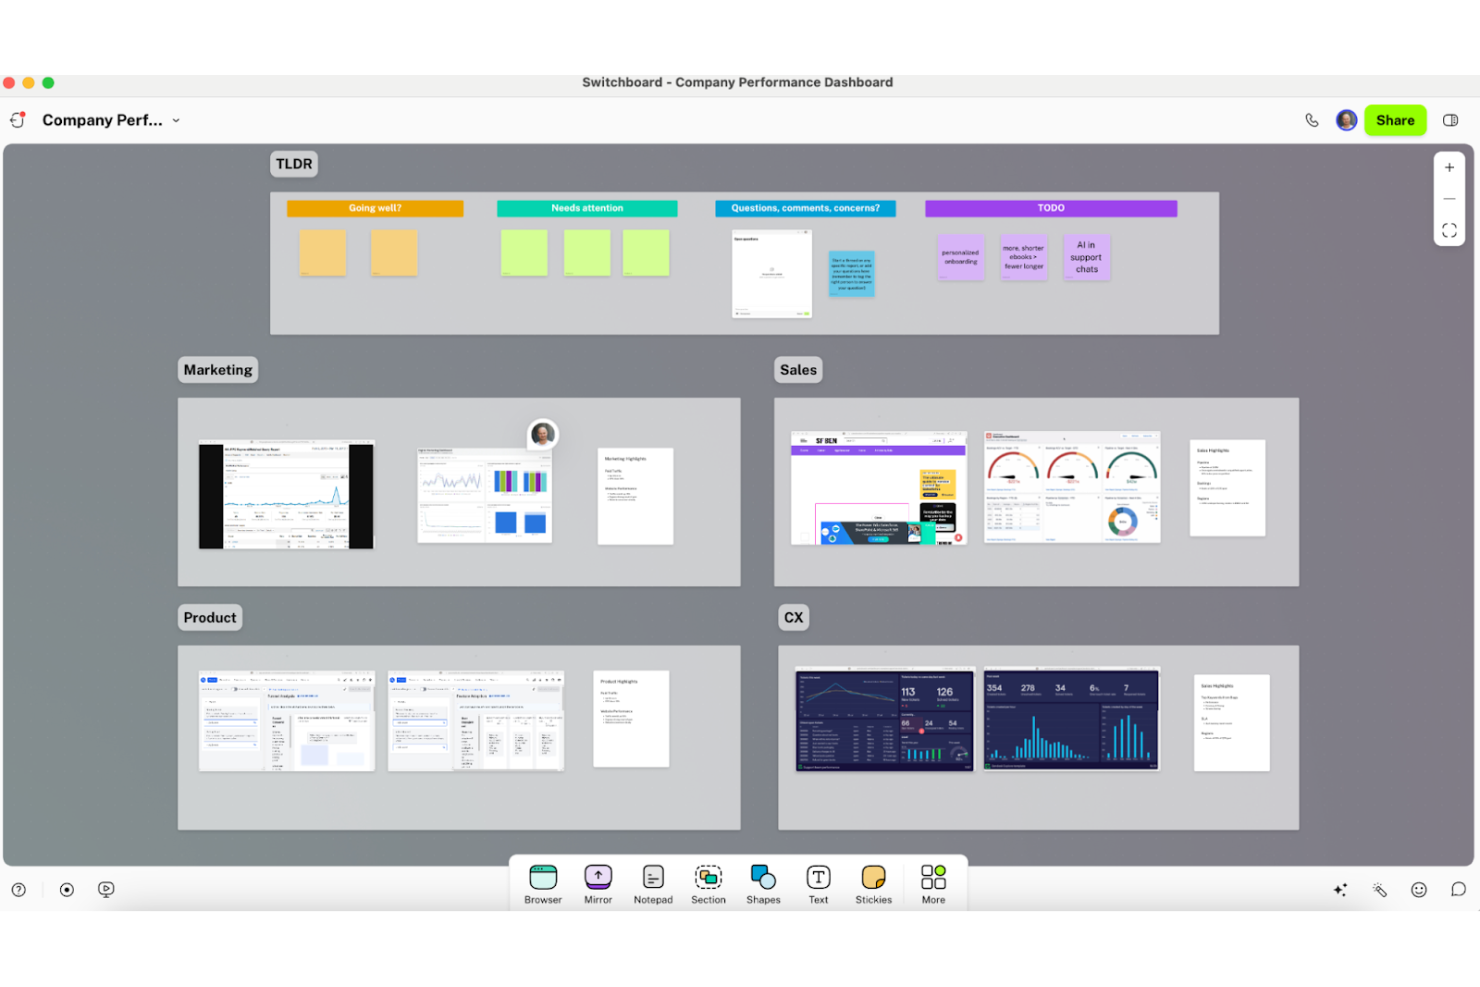Open Marketing bar charts dashboard thumbnail
Image resolution: width=1480 pixels, height=987 pixels.
484,494
